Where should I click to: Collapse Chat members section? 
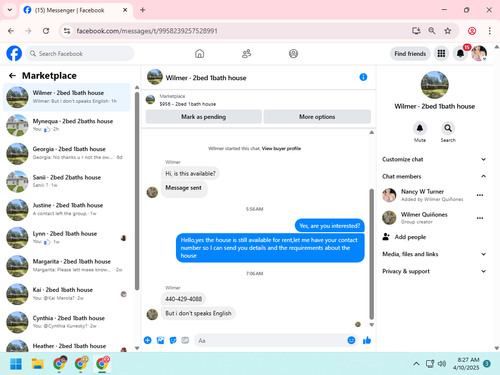[x=434, y=176]
